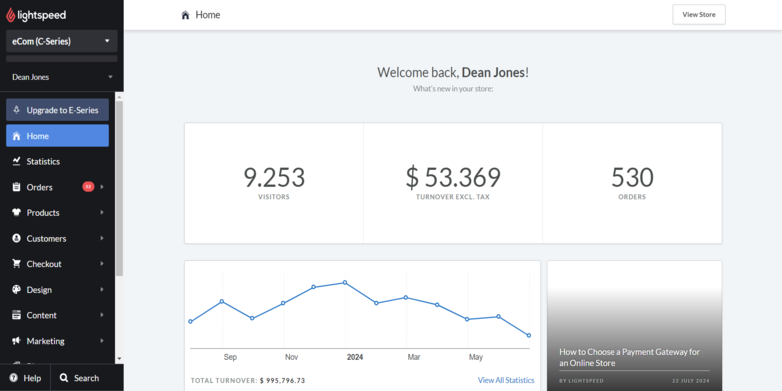Select the Home menu item

click(x=57, y=136)
